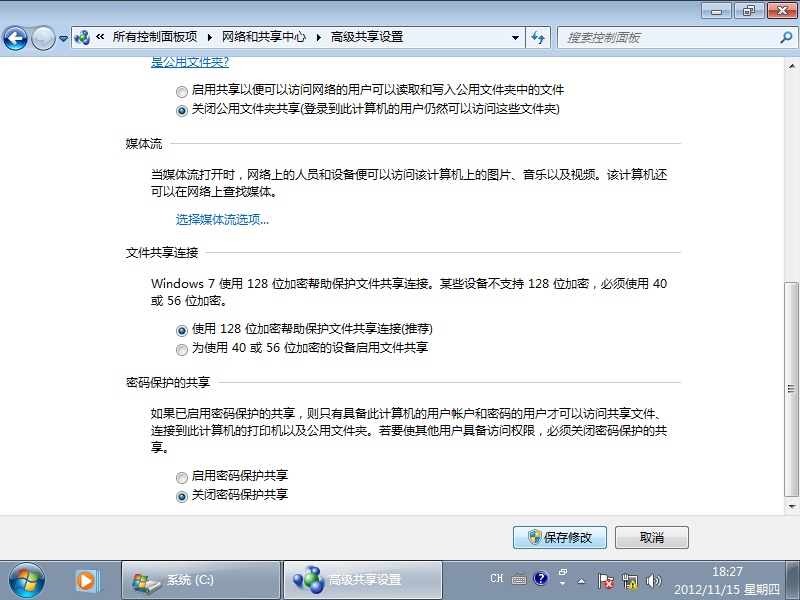
Task: Click the scrollbar up arrow
Action: pyautogui.click(x=791, y=66)
